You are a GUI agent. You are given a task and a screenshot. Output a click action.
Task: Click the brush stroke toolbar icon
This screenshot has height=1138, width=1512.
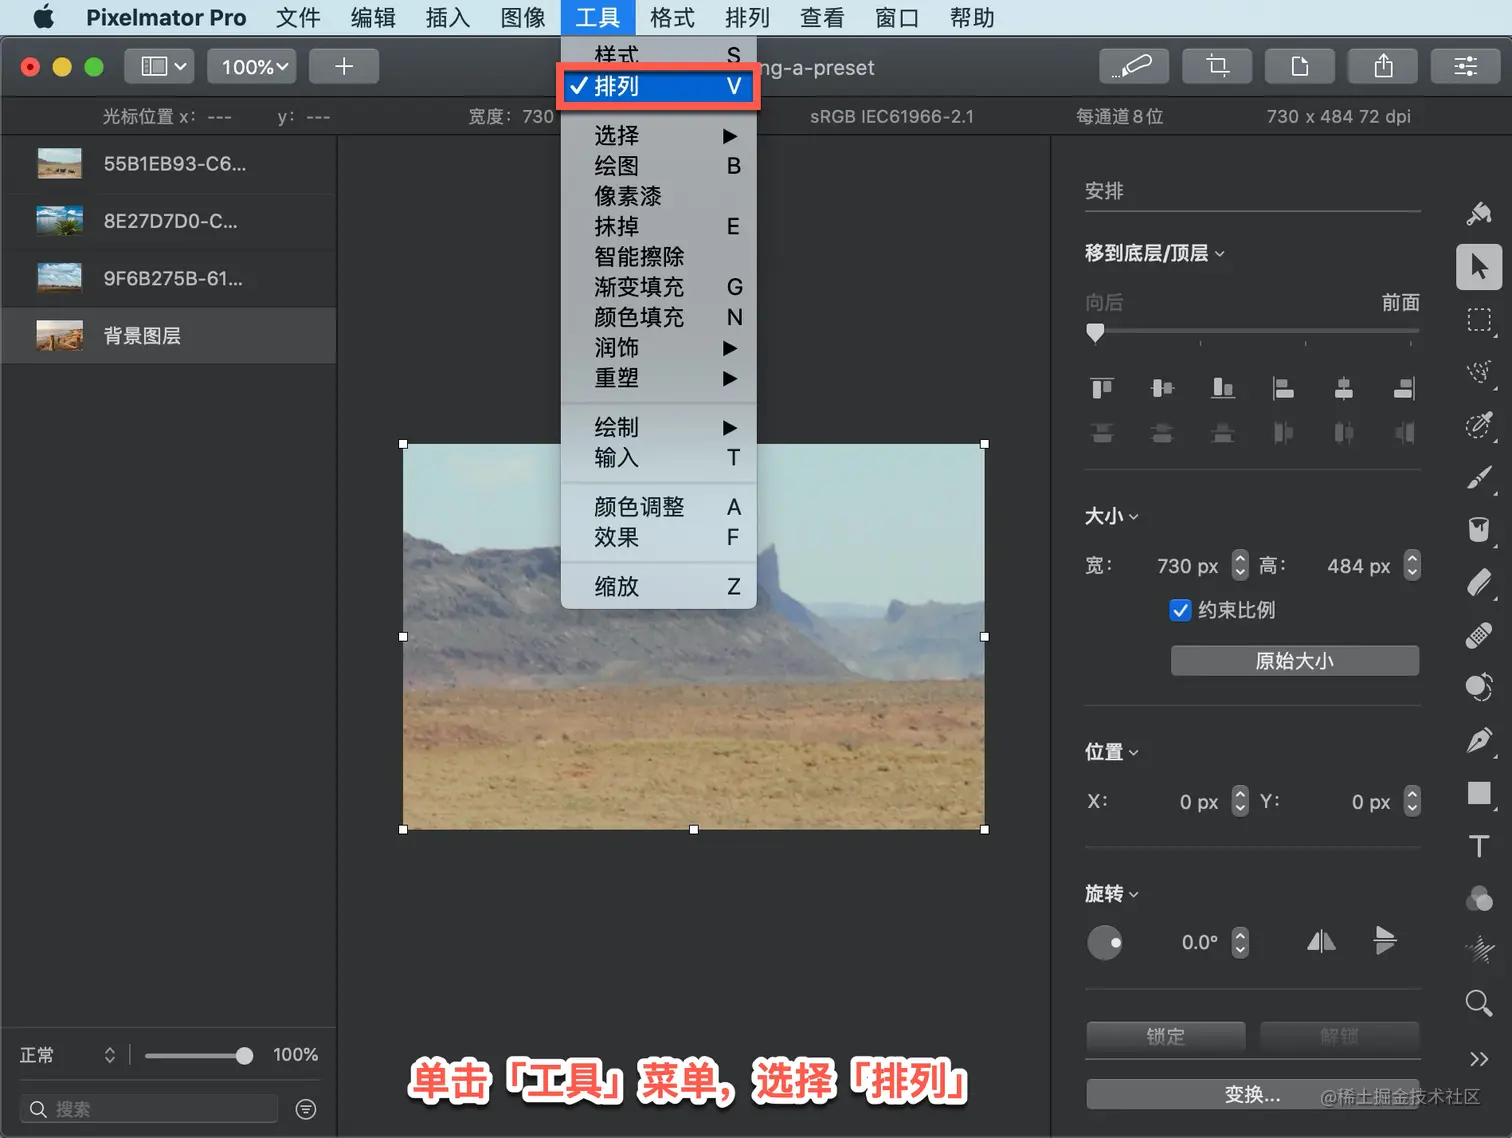(x=1134, y=66)
